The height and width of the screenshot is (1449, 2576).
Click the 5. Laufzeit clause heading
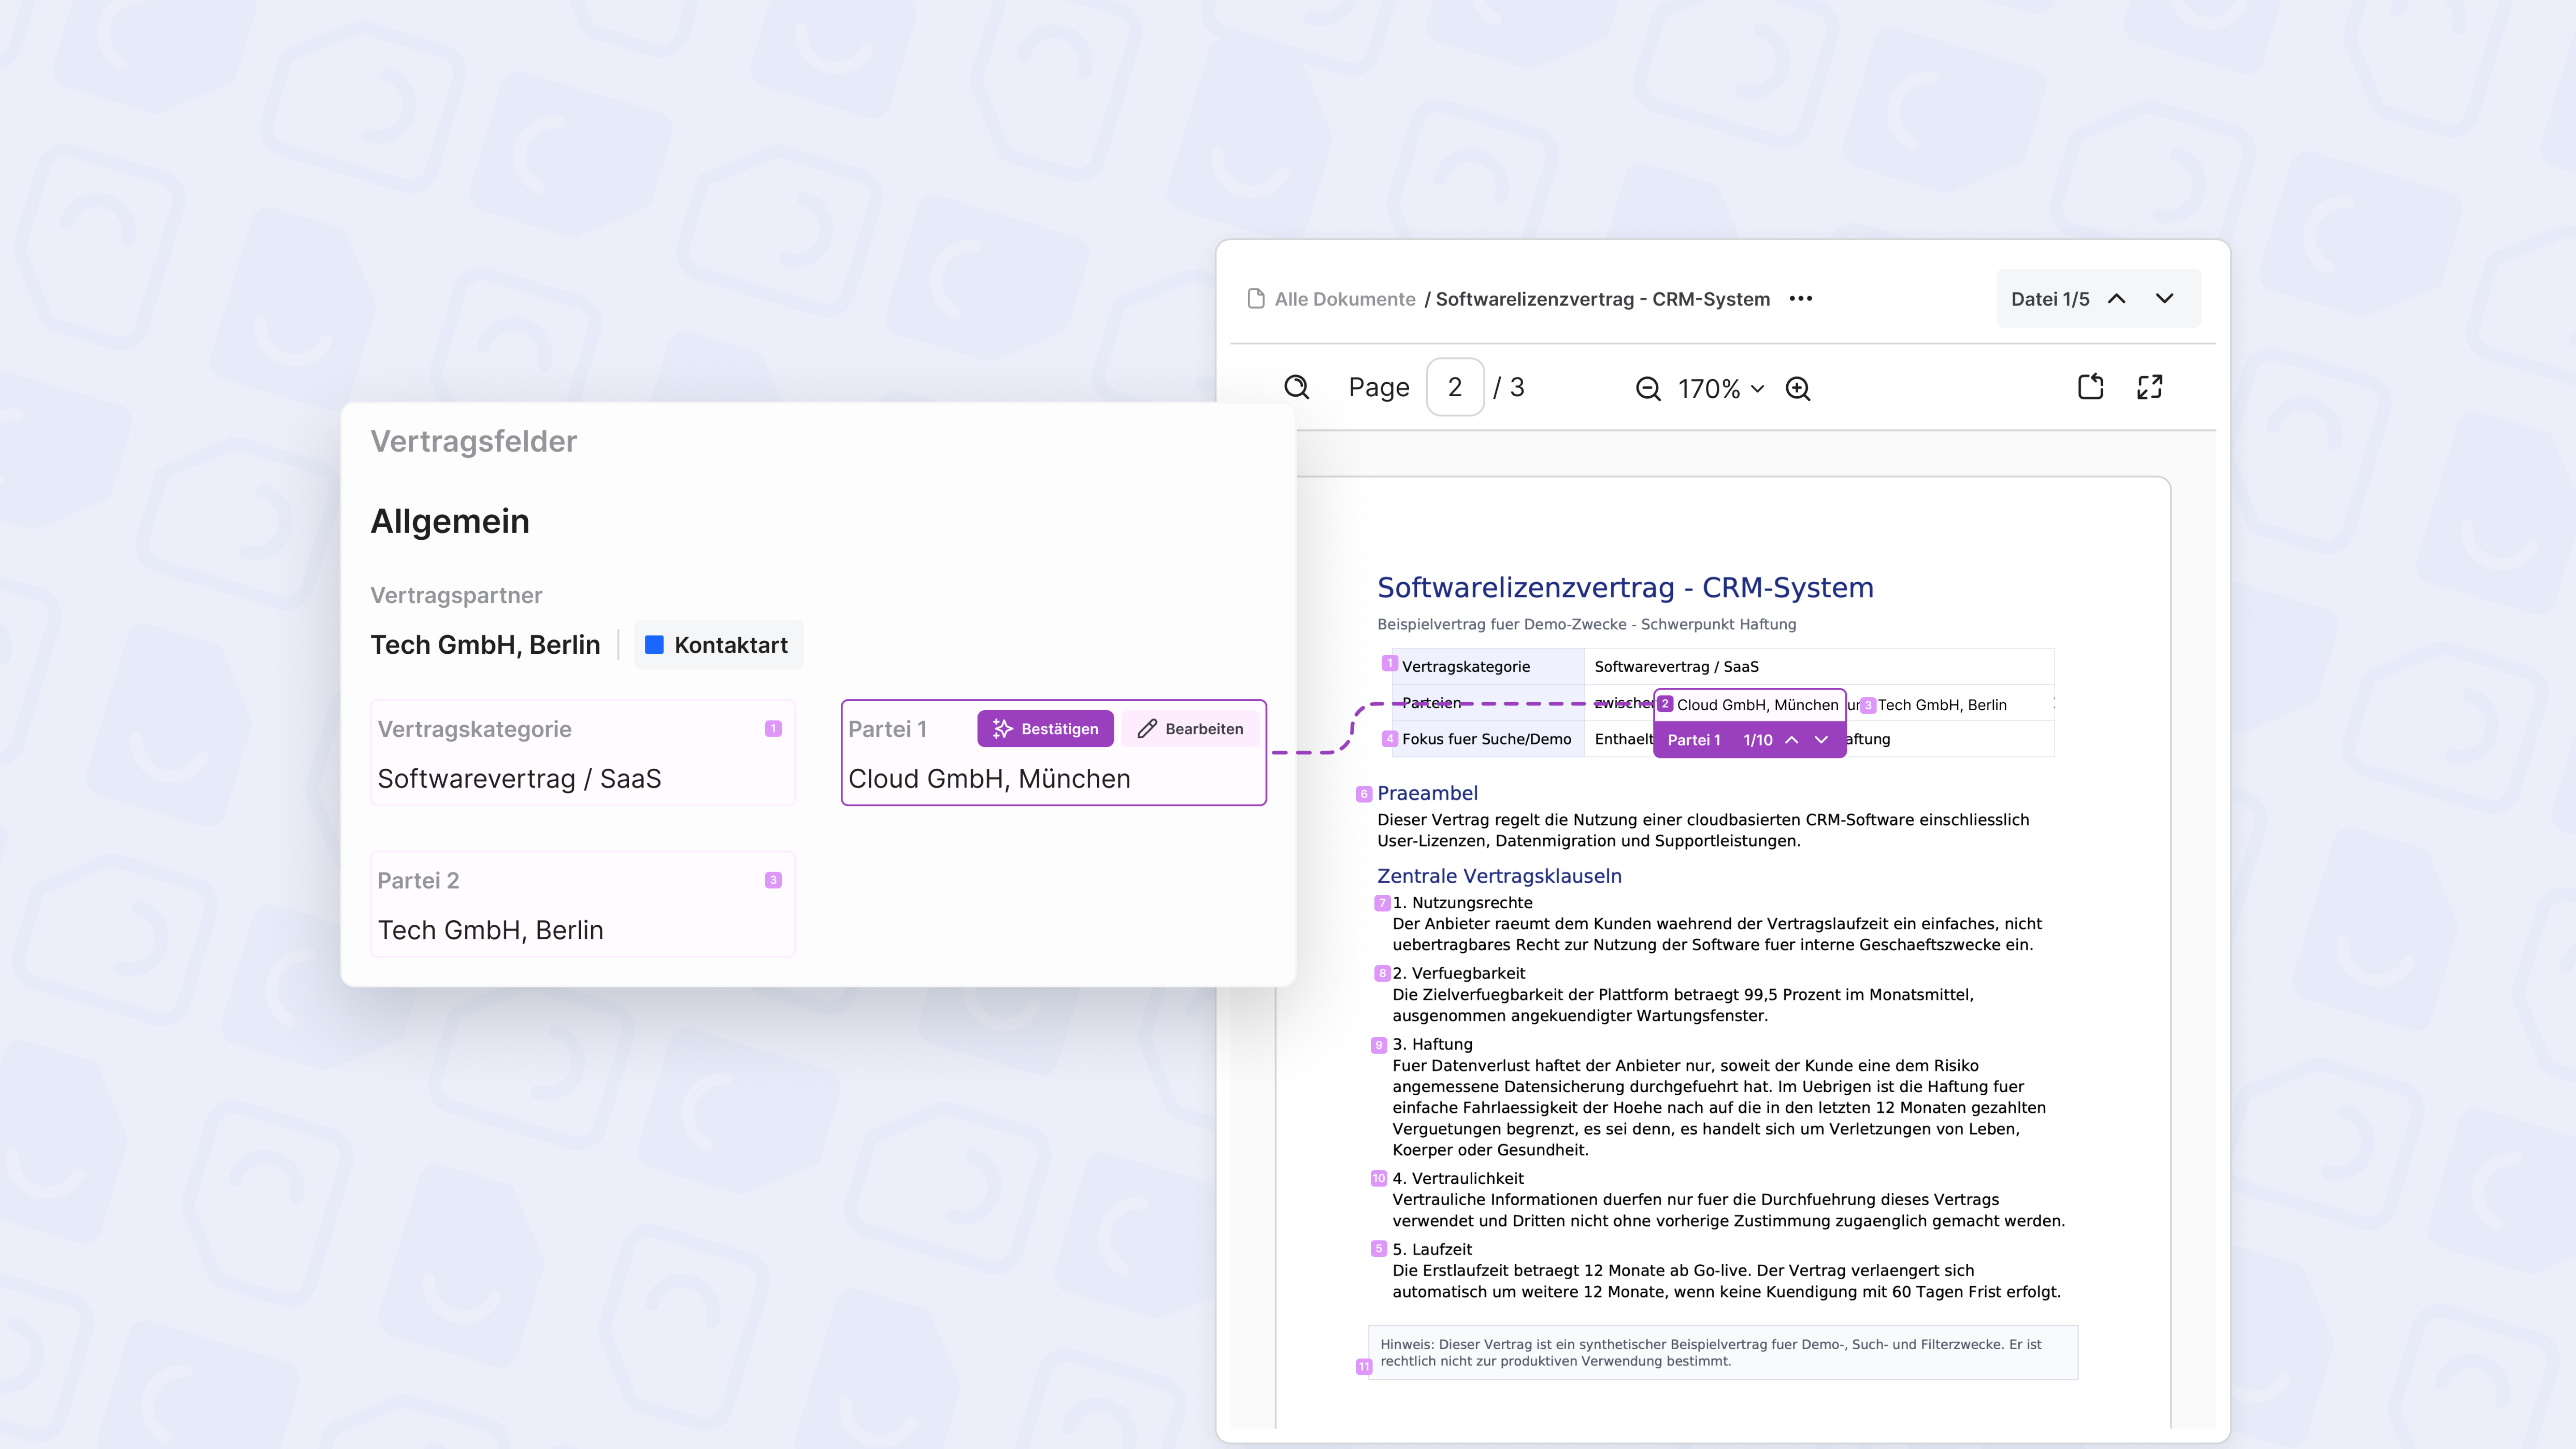1432,1249
